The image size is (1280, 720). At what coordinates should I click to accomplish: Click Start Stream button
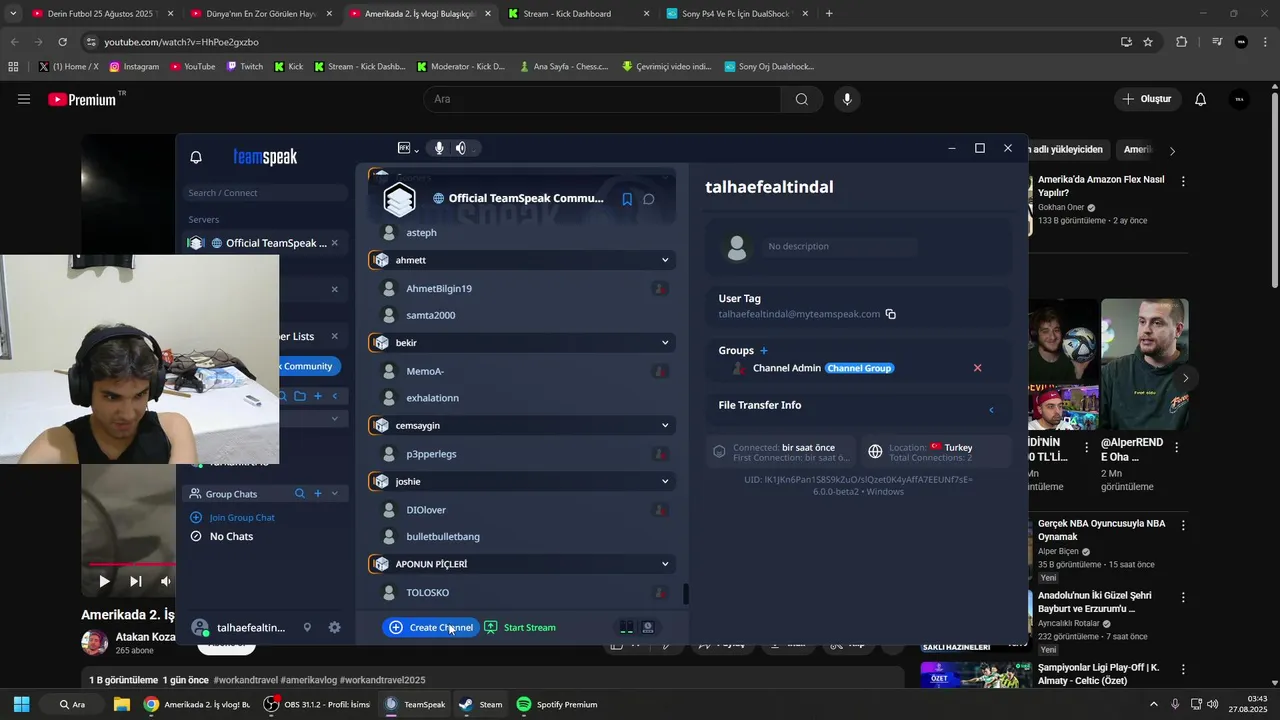520,628
